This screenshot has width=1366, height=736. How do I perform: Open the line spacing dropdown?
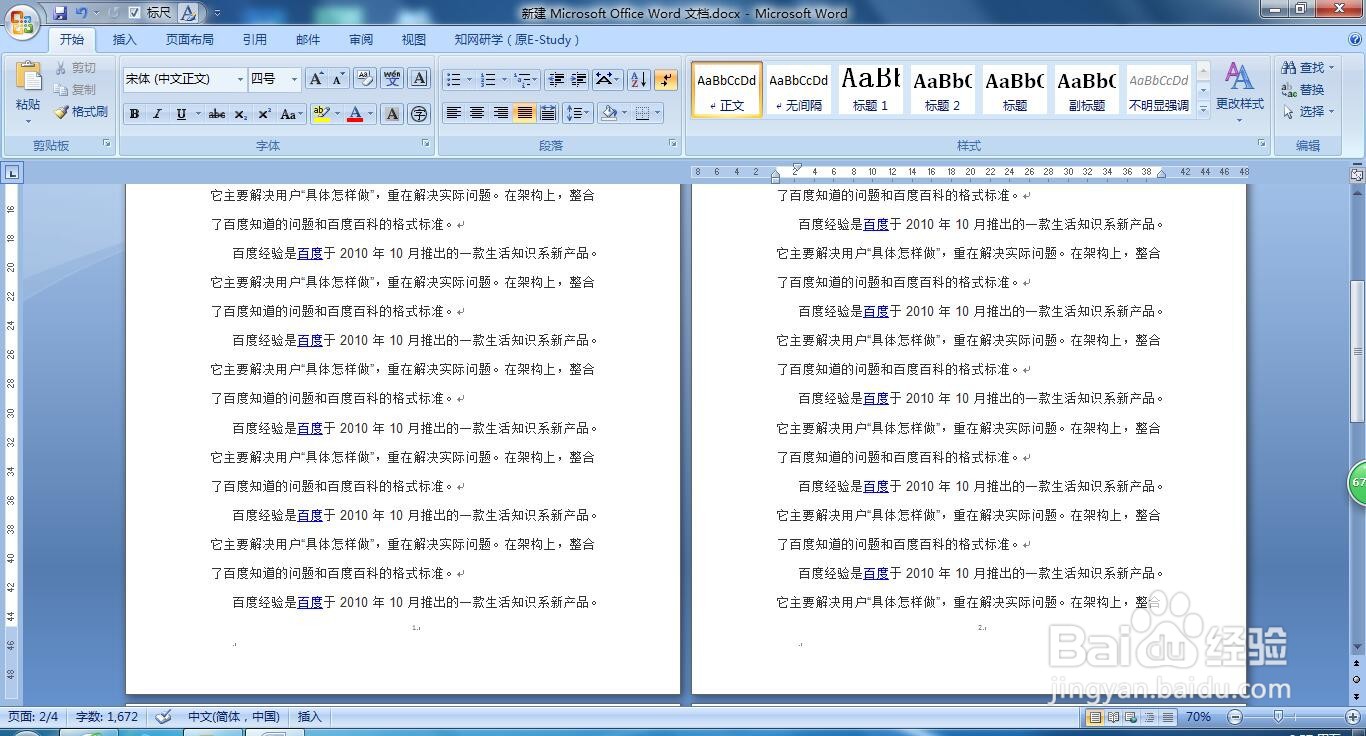tap(577, 113)
